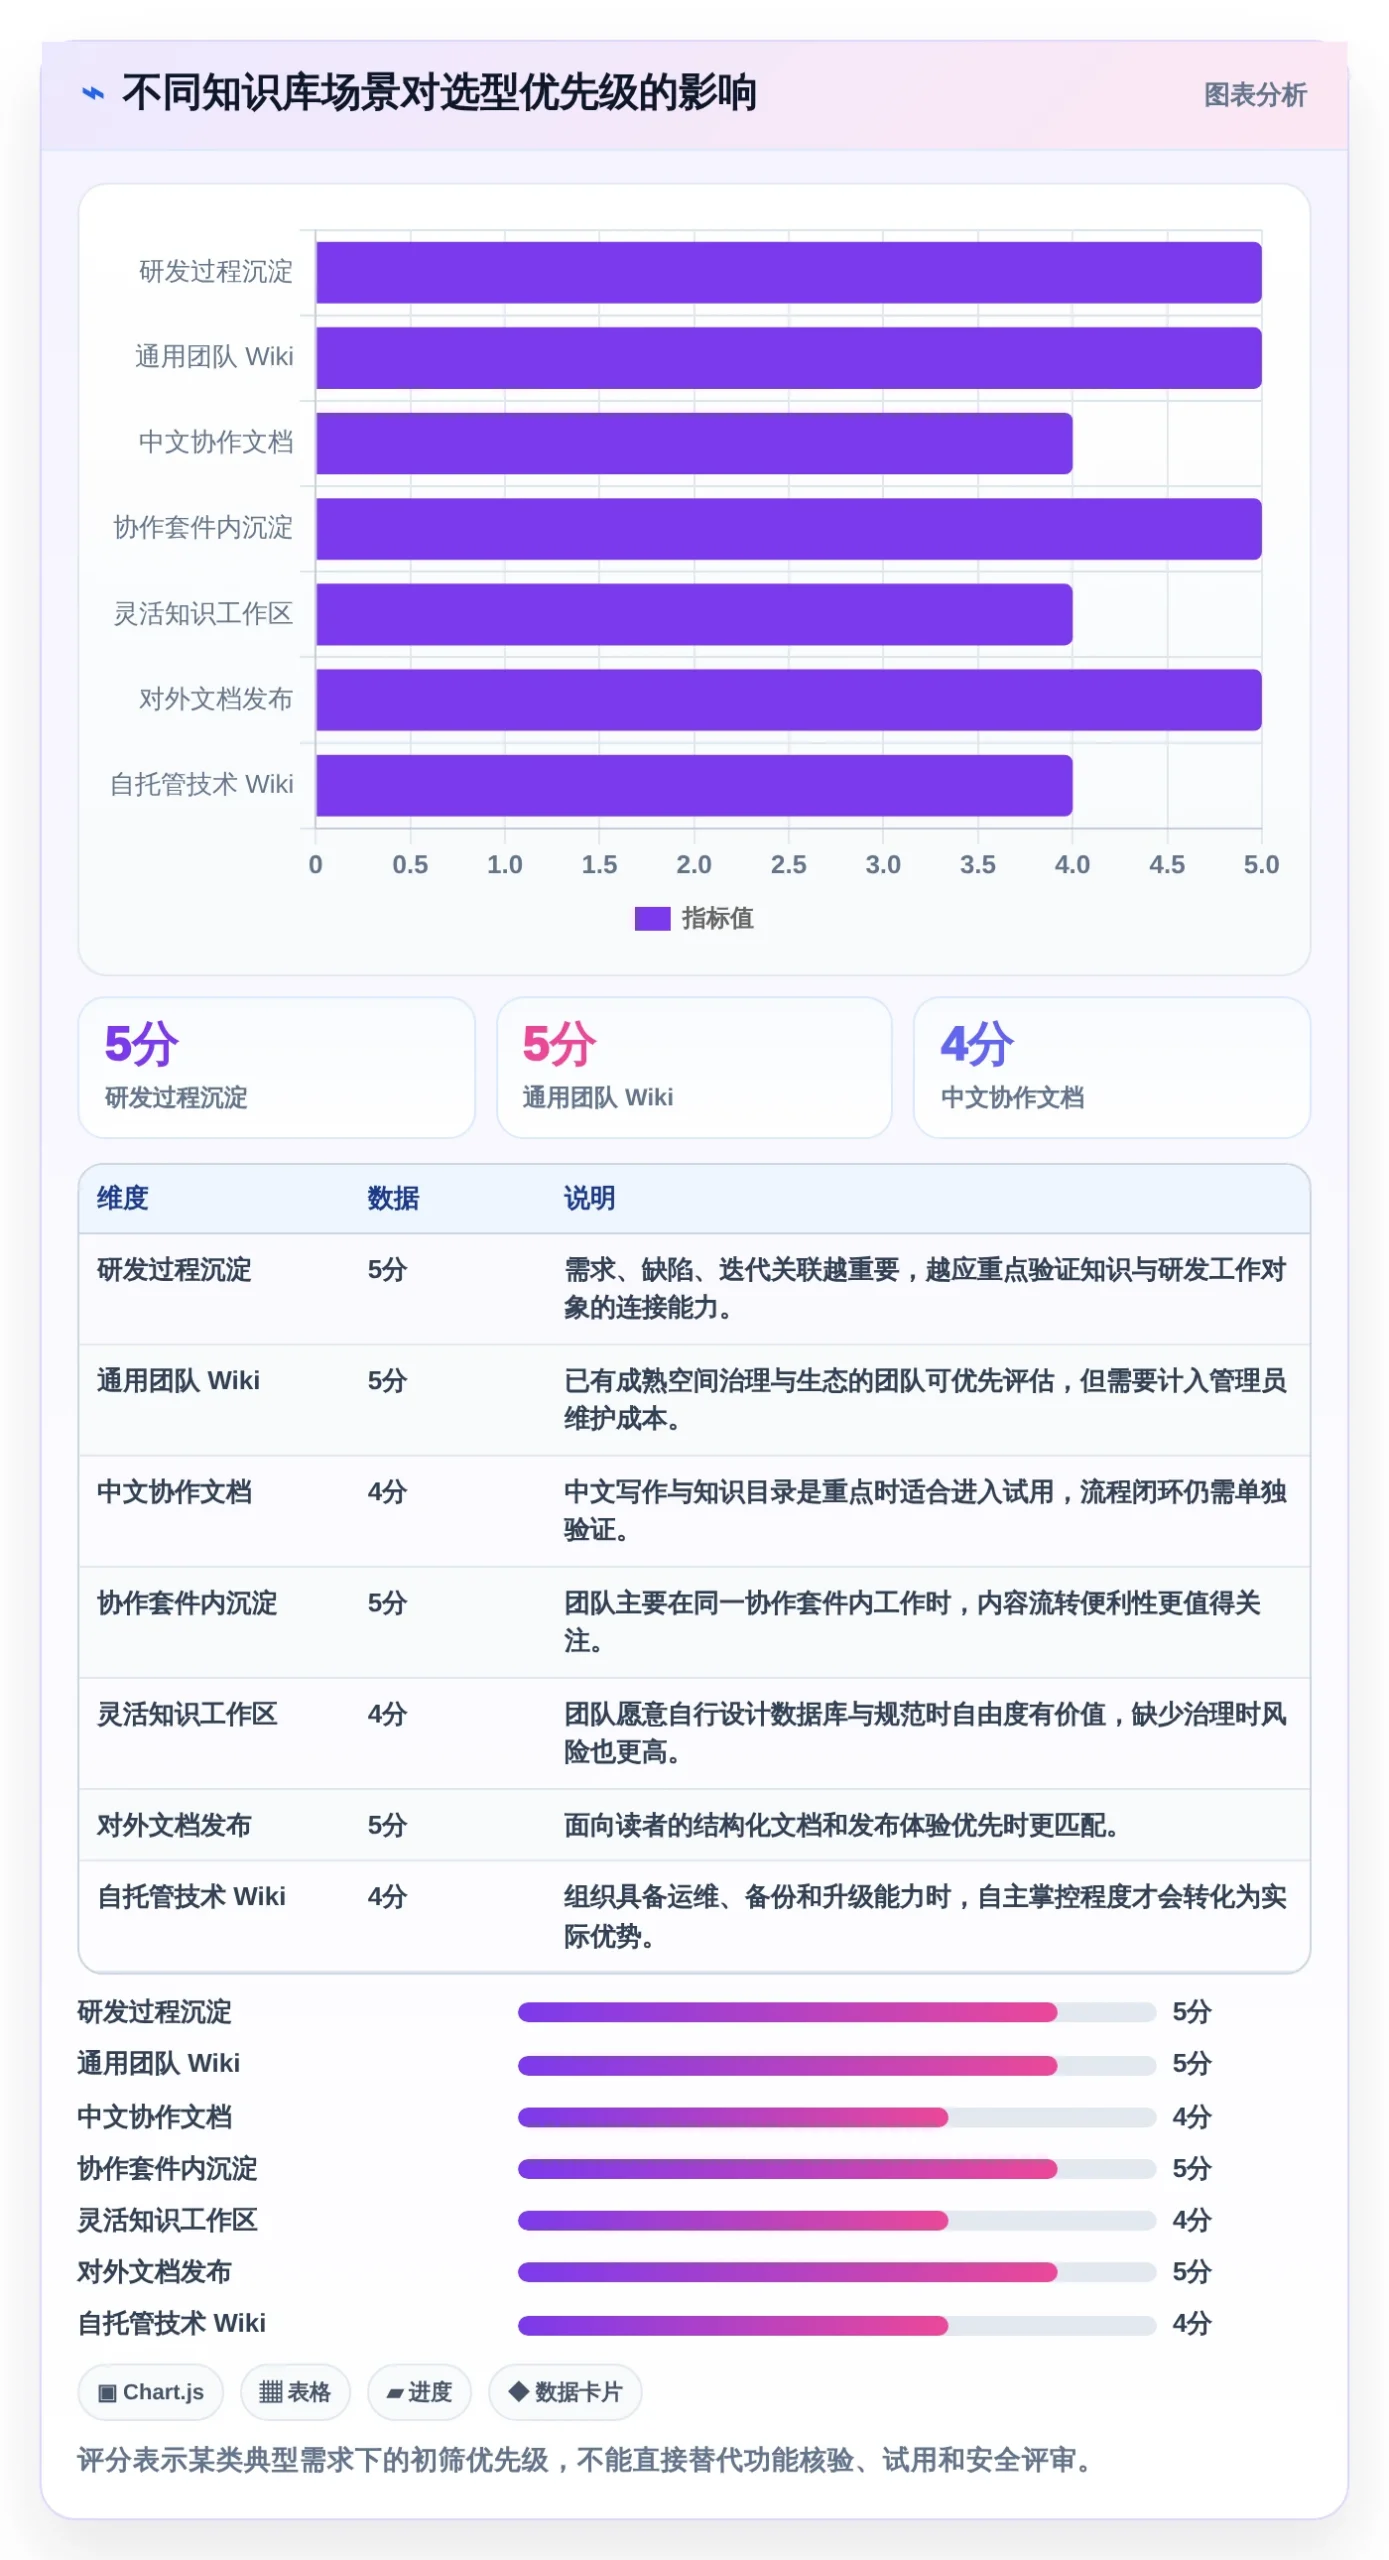Click the 灵活知识工作区 progress bar
This screenshot has width=1389, height=2560.
coord(837,2220)
